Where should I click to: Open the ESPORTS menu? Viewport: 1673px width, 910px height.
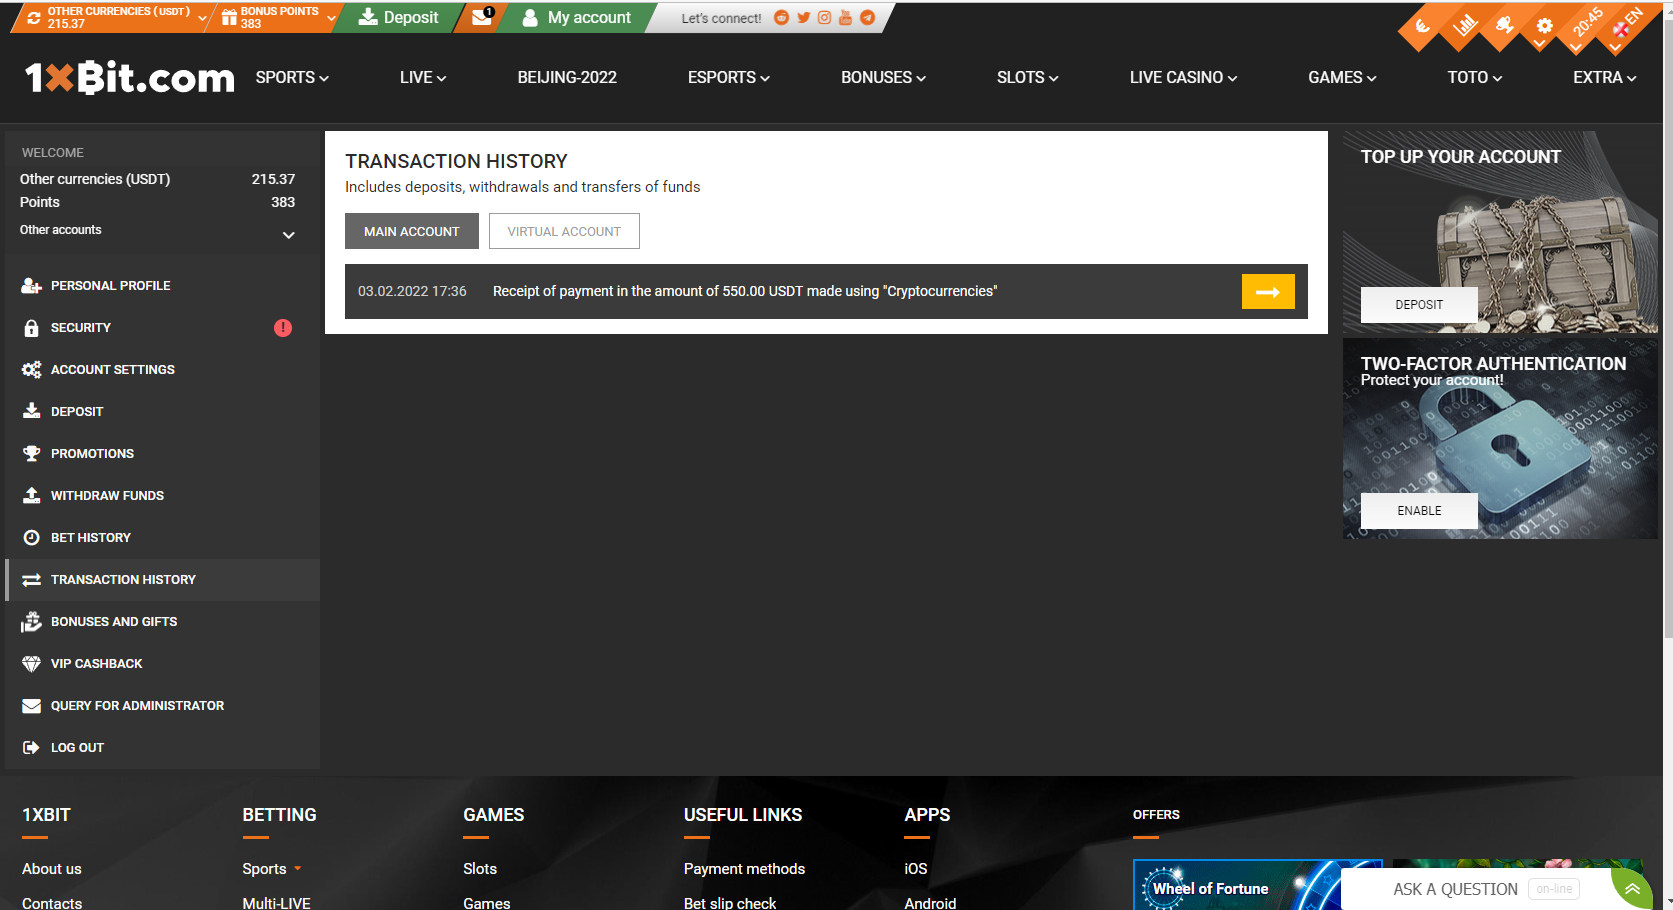729,77
